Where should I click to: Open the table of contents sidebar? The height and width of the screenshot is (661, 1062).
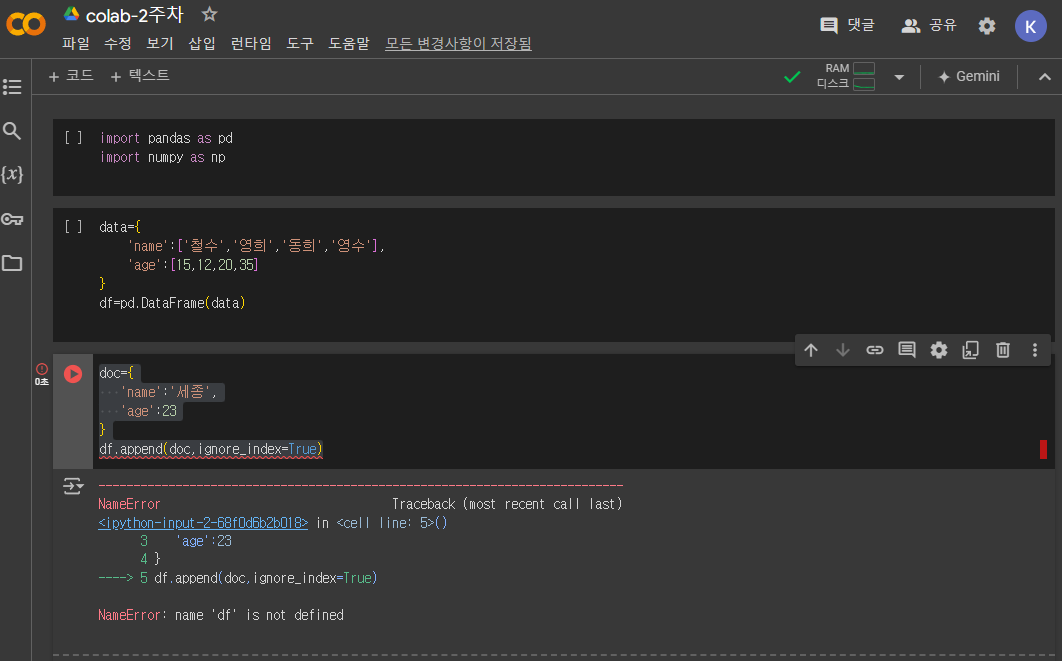click(12, 87)
